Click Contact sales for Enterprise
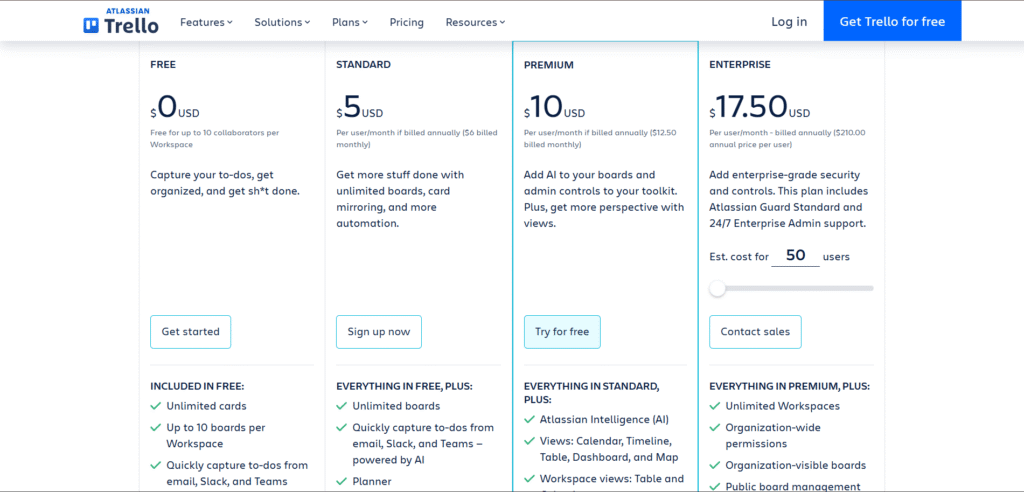This screenshot has height=492, width=1024. (755, 332)
